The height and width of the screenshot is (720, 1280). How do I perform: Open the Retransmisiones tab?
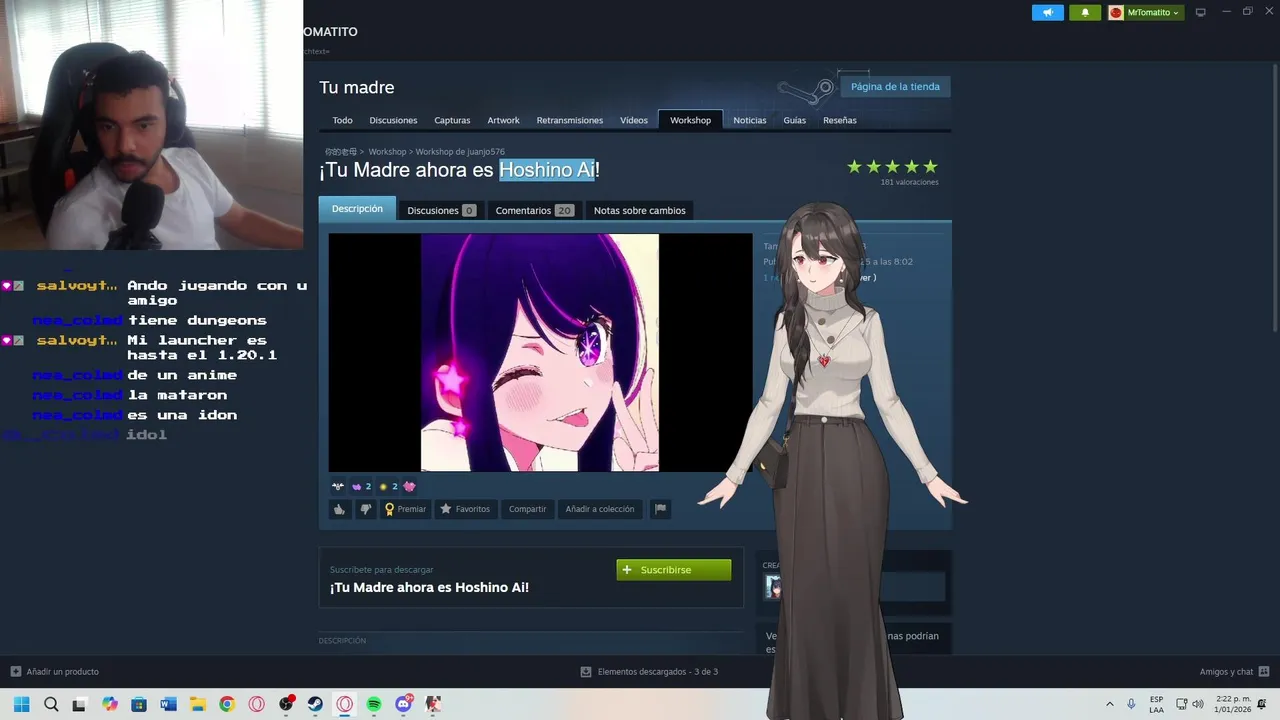pos(570,120)
